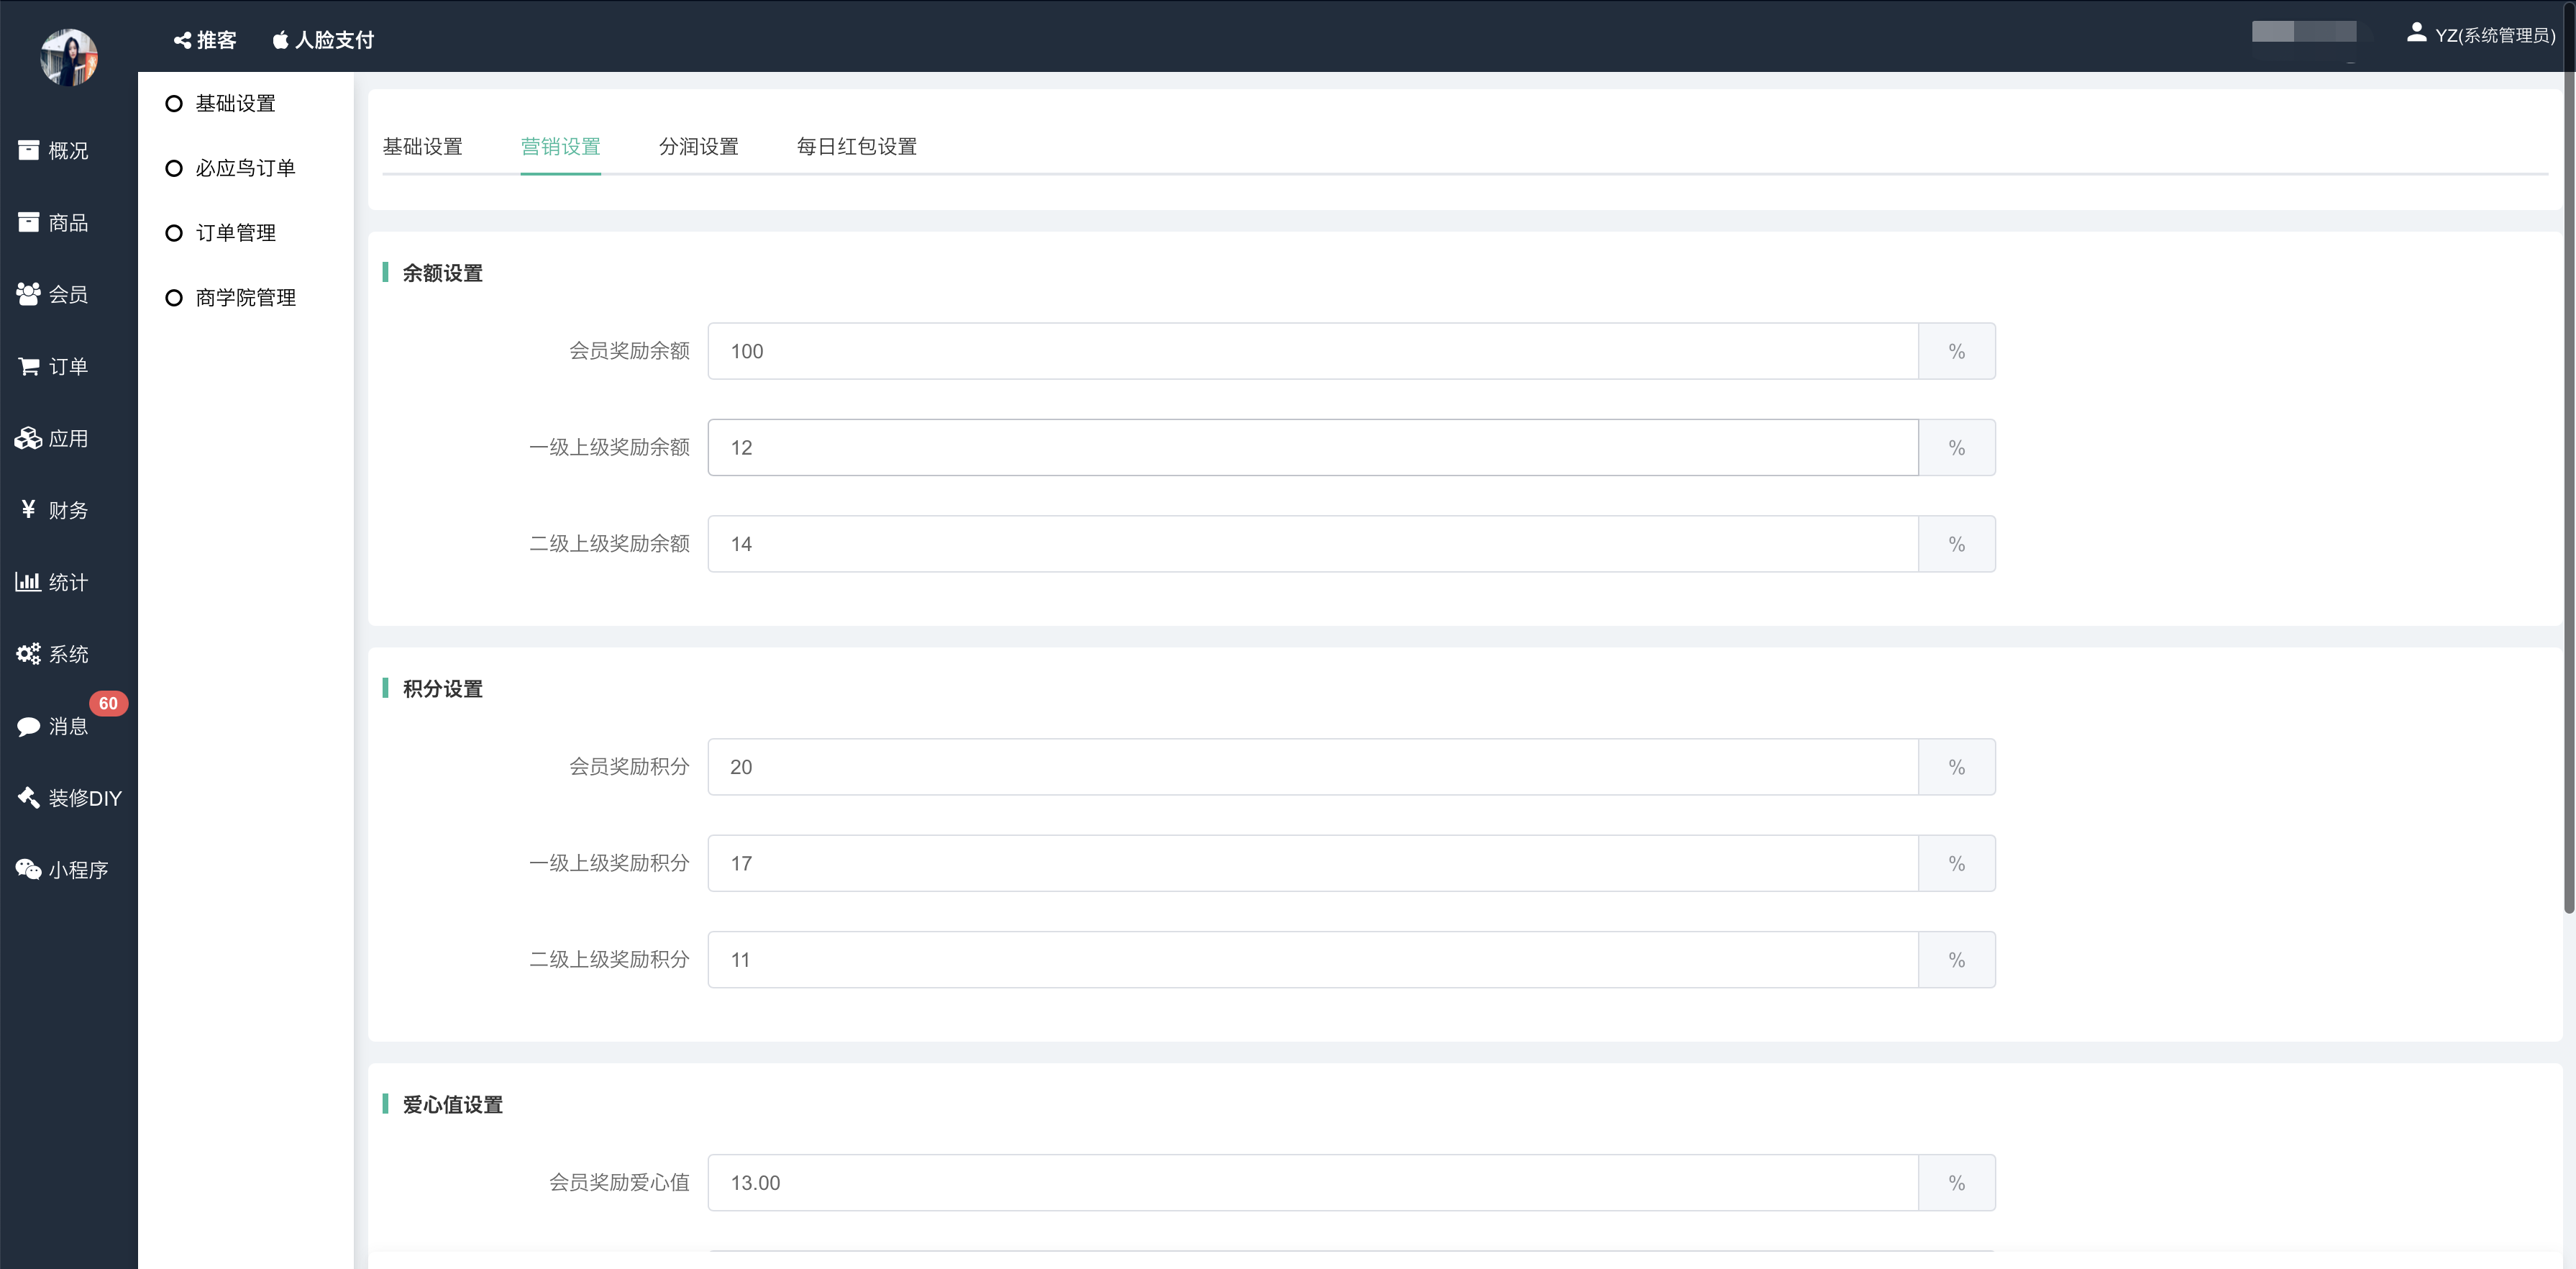Select the 财务 yen finance icon

(x=29, y=510)
